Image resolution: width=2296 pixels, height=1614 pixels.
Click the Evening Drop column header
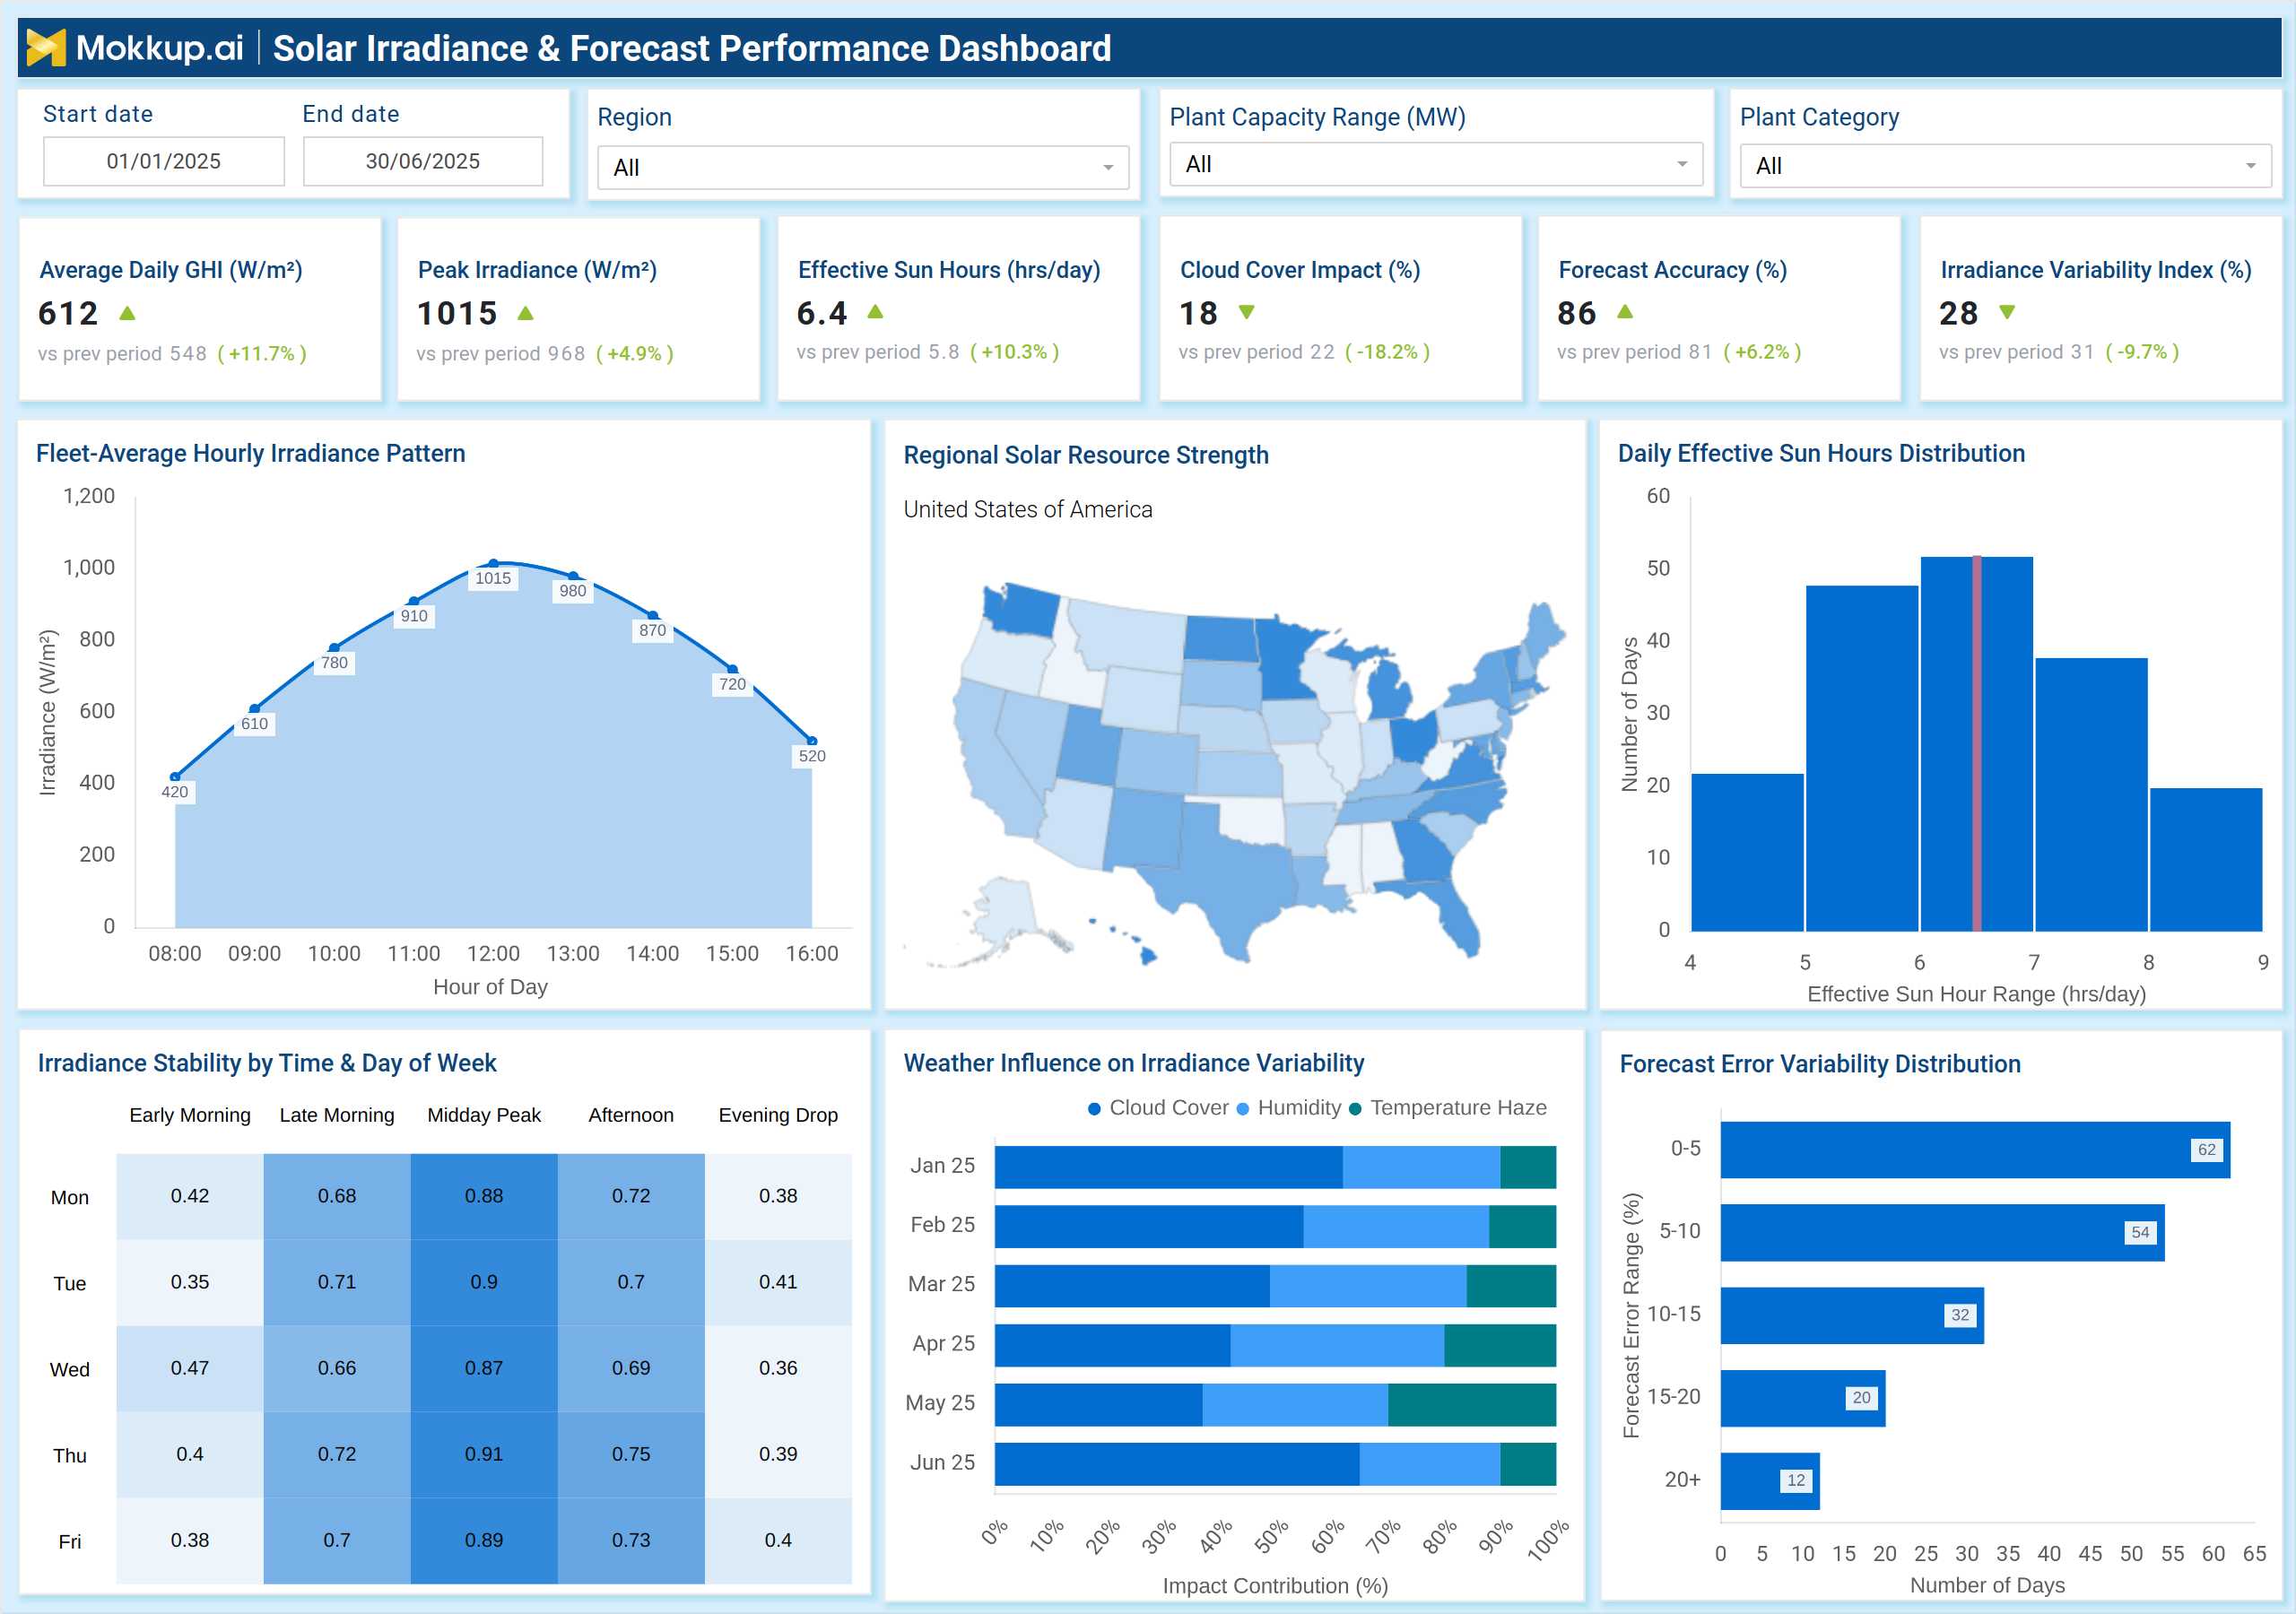778,1115
